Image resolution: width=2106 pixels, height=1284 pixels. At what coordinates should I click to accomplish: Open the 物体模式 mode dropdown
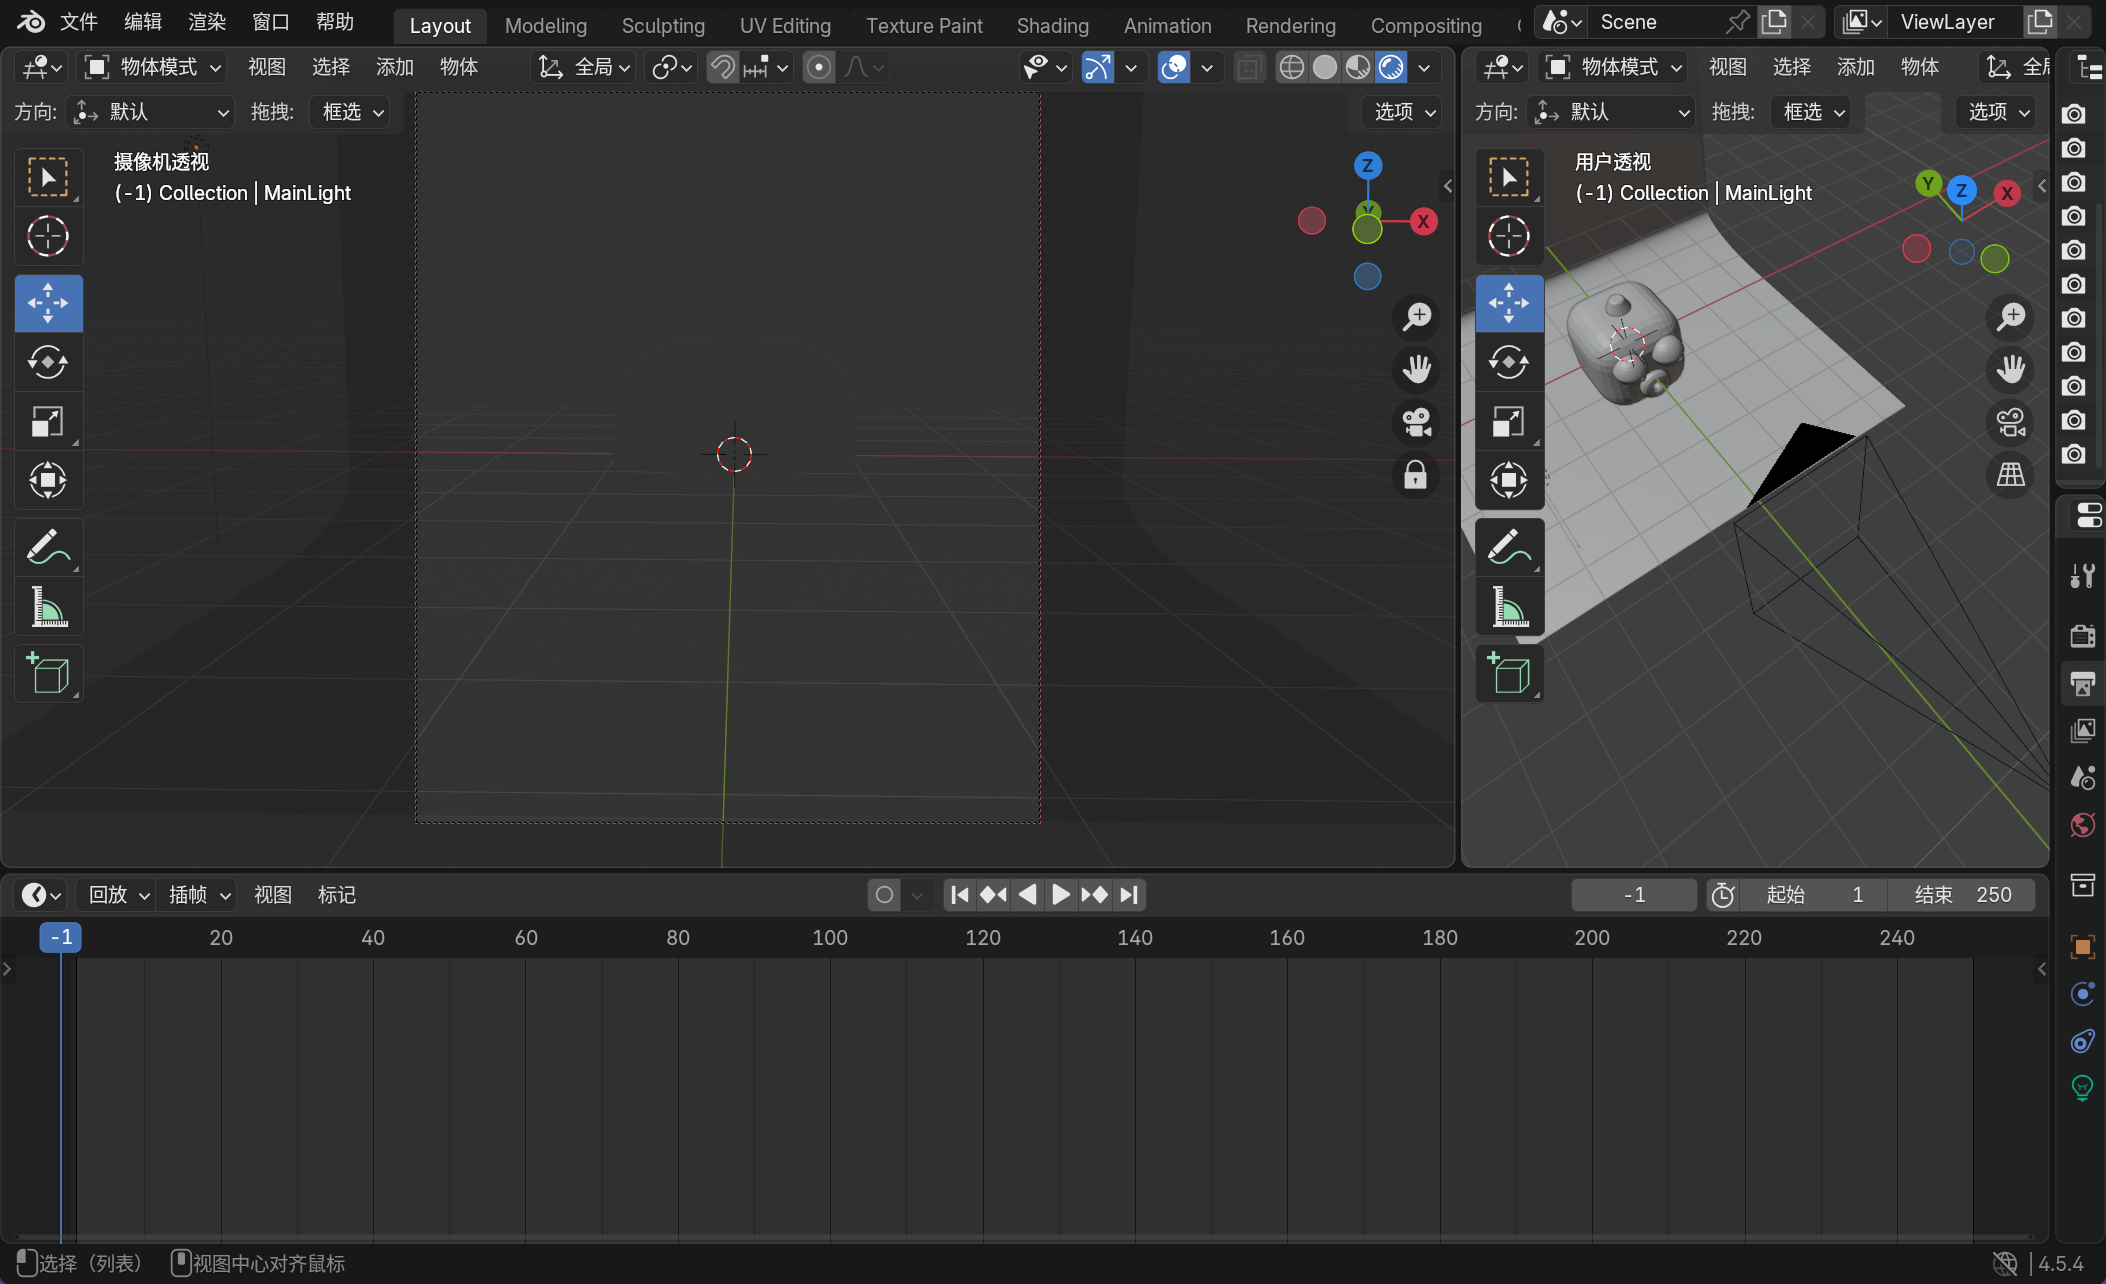[153, 67]
